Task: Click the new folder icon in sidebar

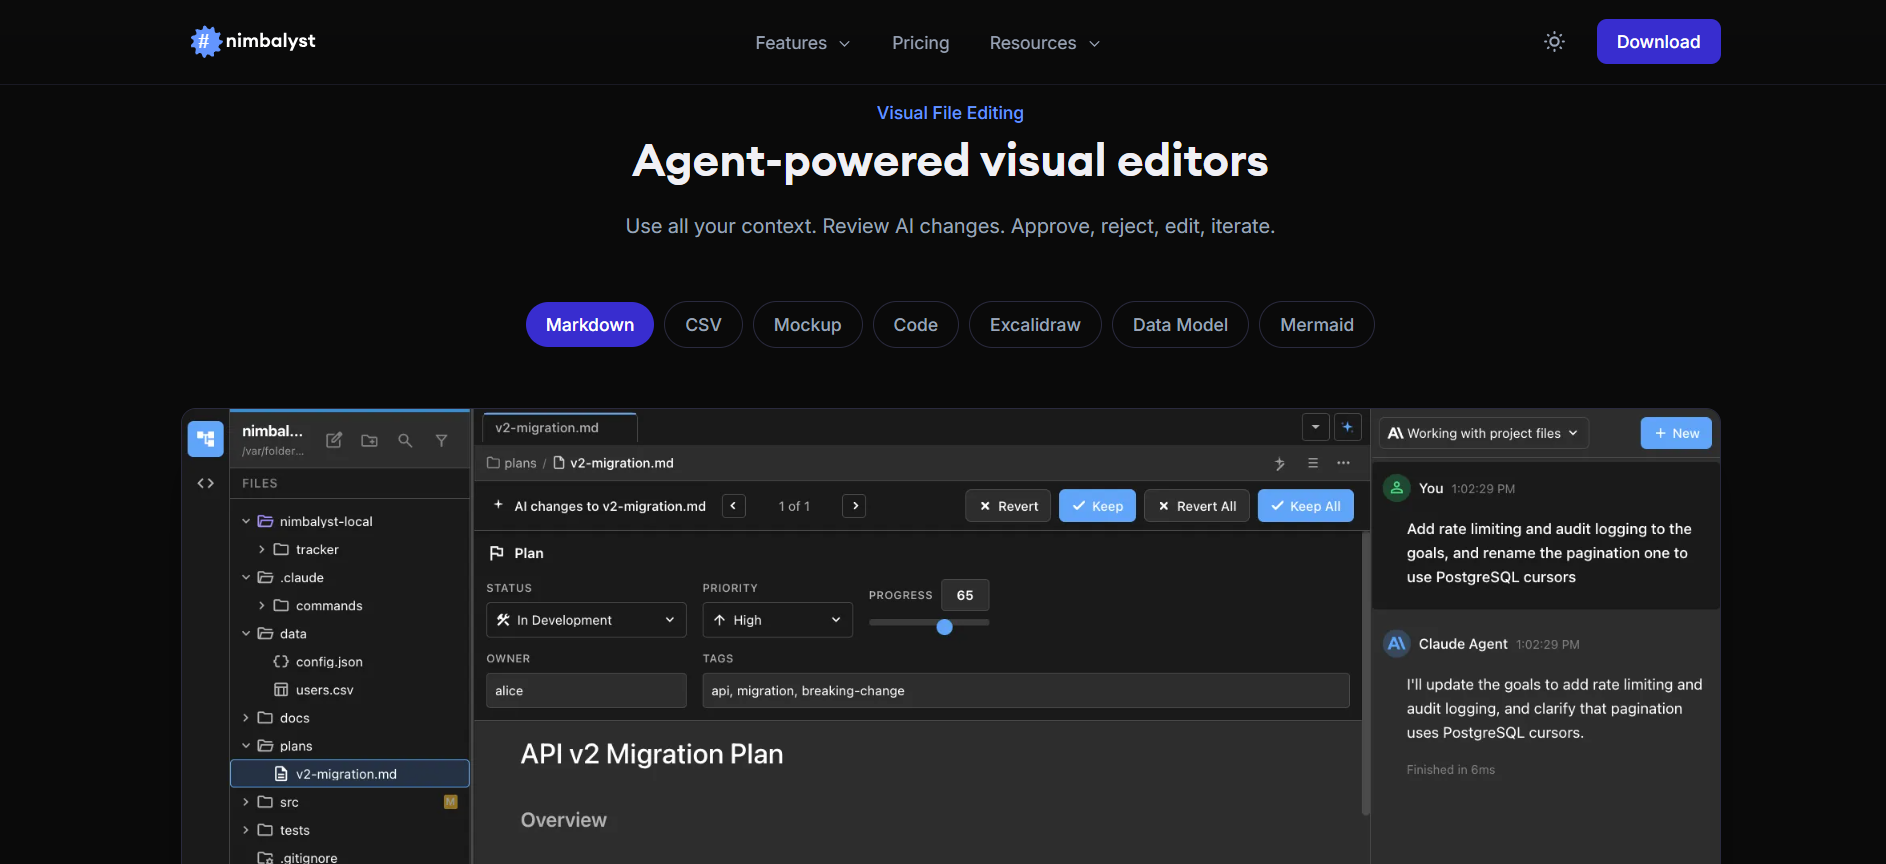Action: coord(369,440)
